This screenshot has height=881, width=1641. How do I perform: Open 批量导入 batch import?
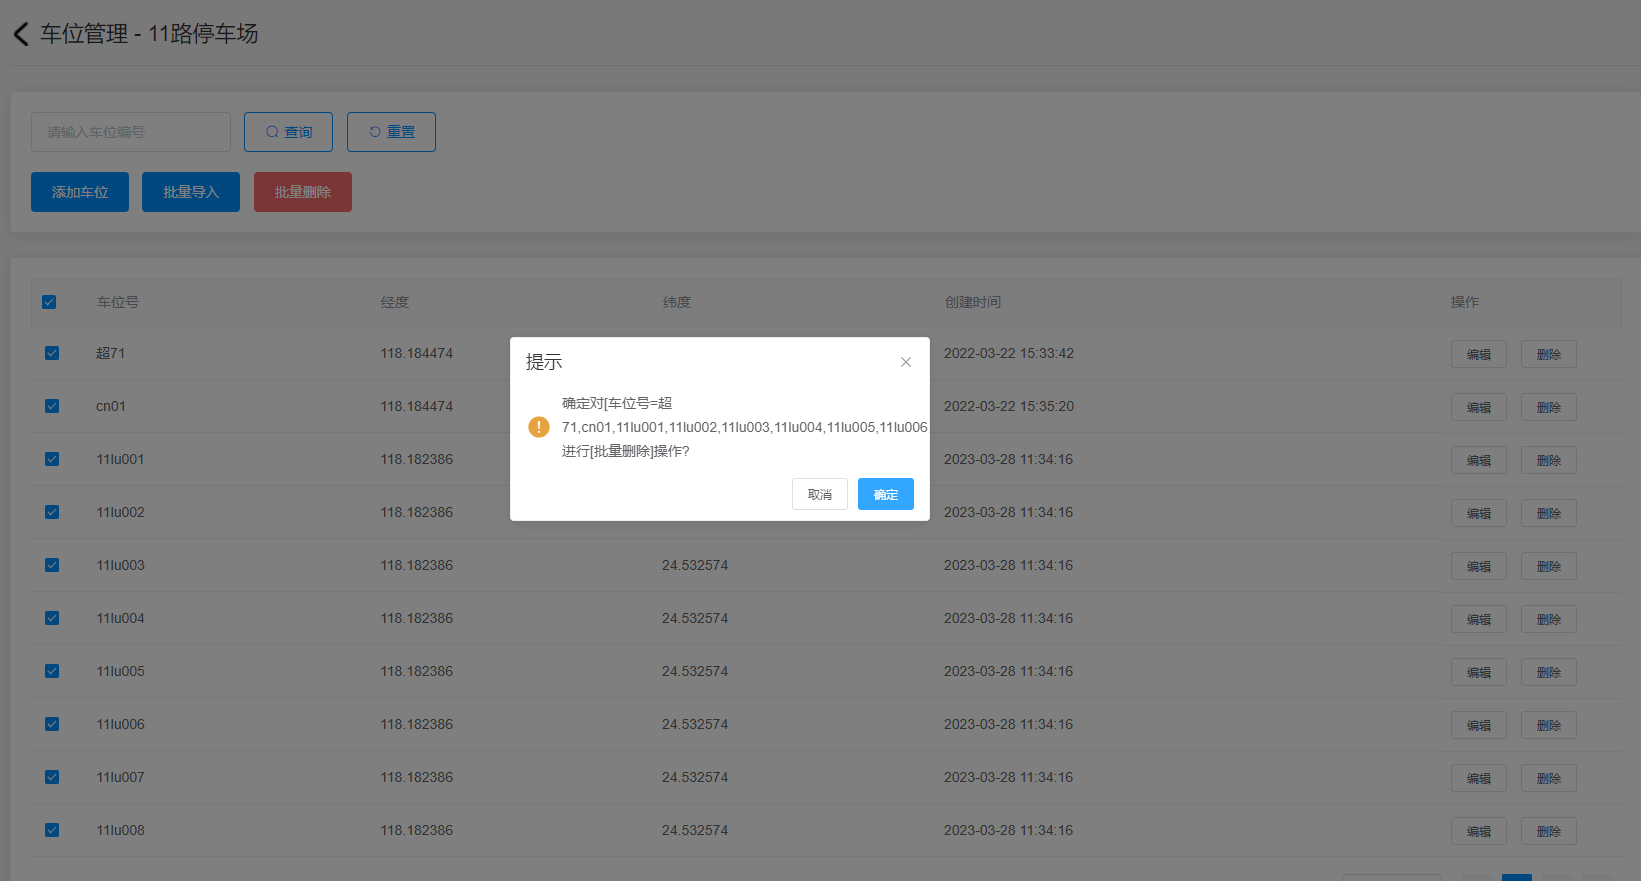tap(190, 192)
